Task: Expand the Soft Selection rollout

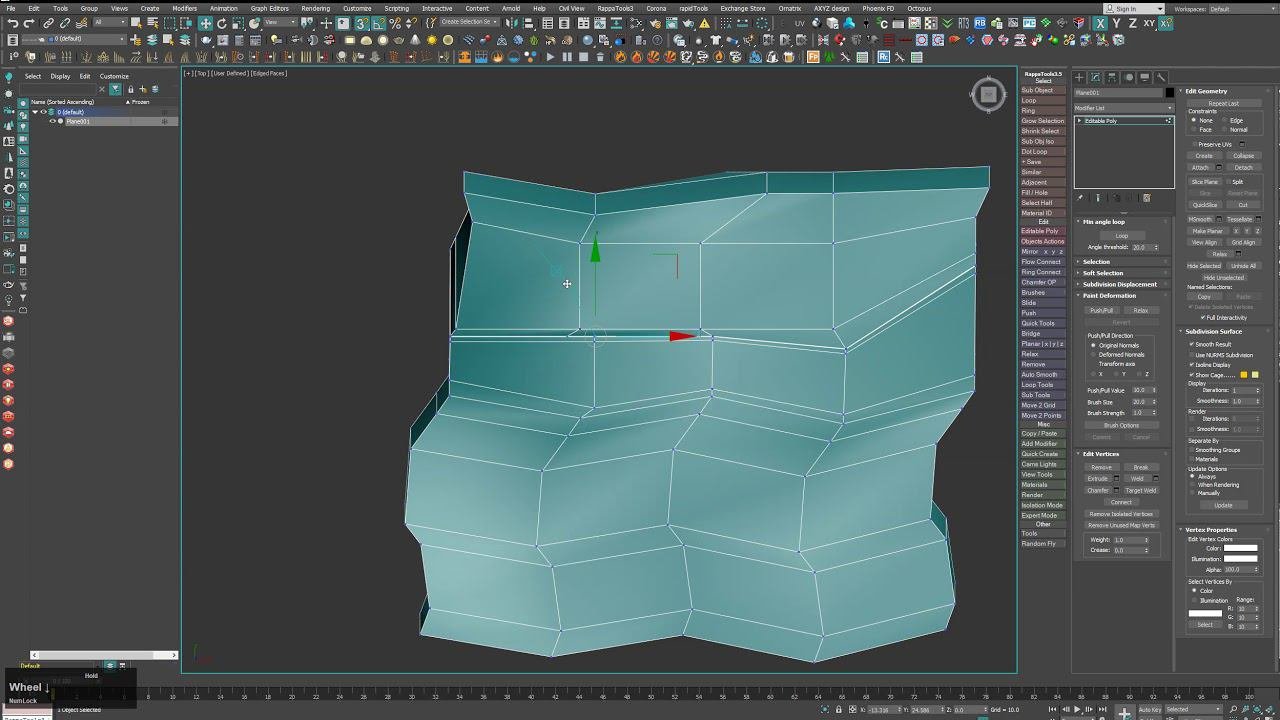Action: (x=1103, y=273)
